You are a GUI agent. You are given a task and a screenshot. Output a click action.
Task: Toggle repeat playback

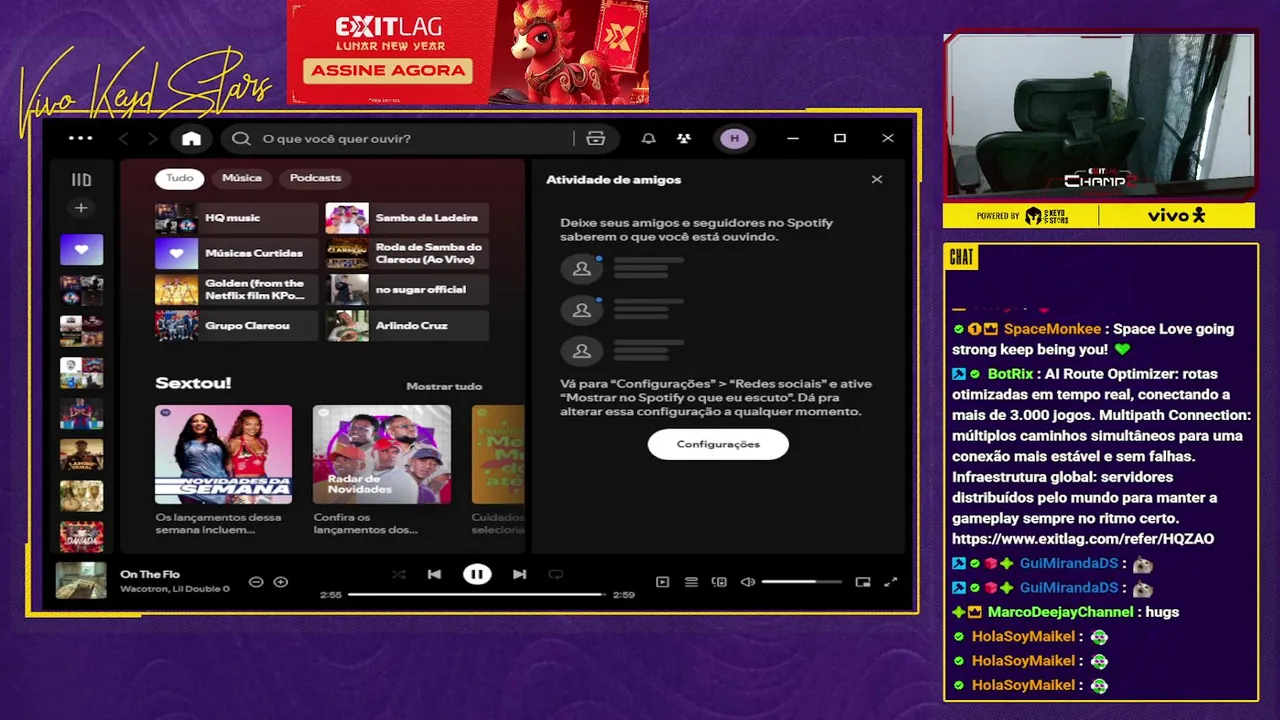(556, 574)
